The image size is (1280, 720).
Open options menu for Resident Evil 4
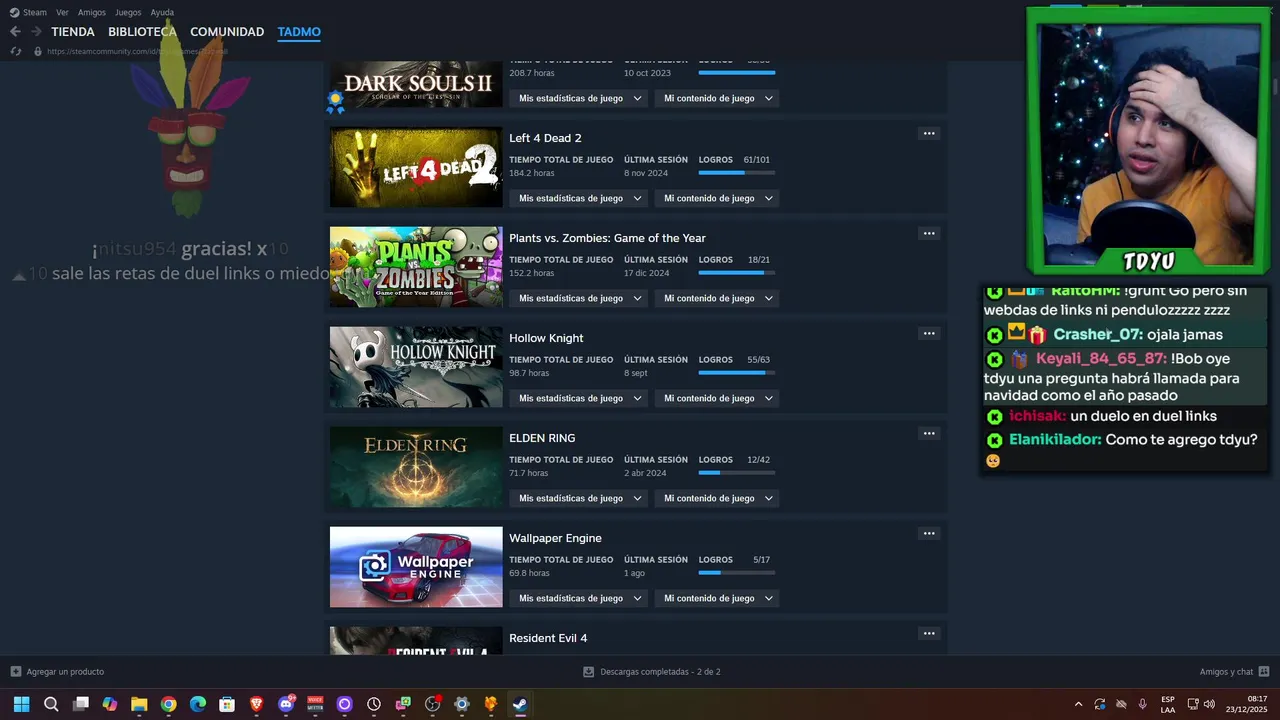(929, 633)
